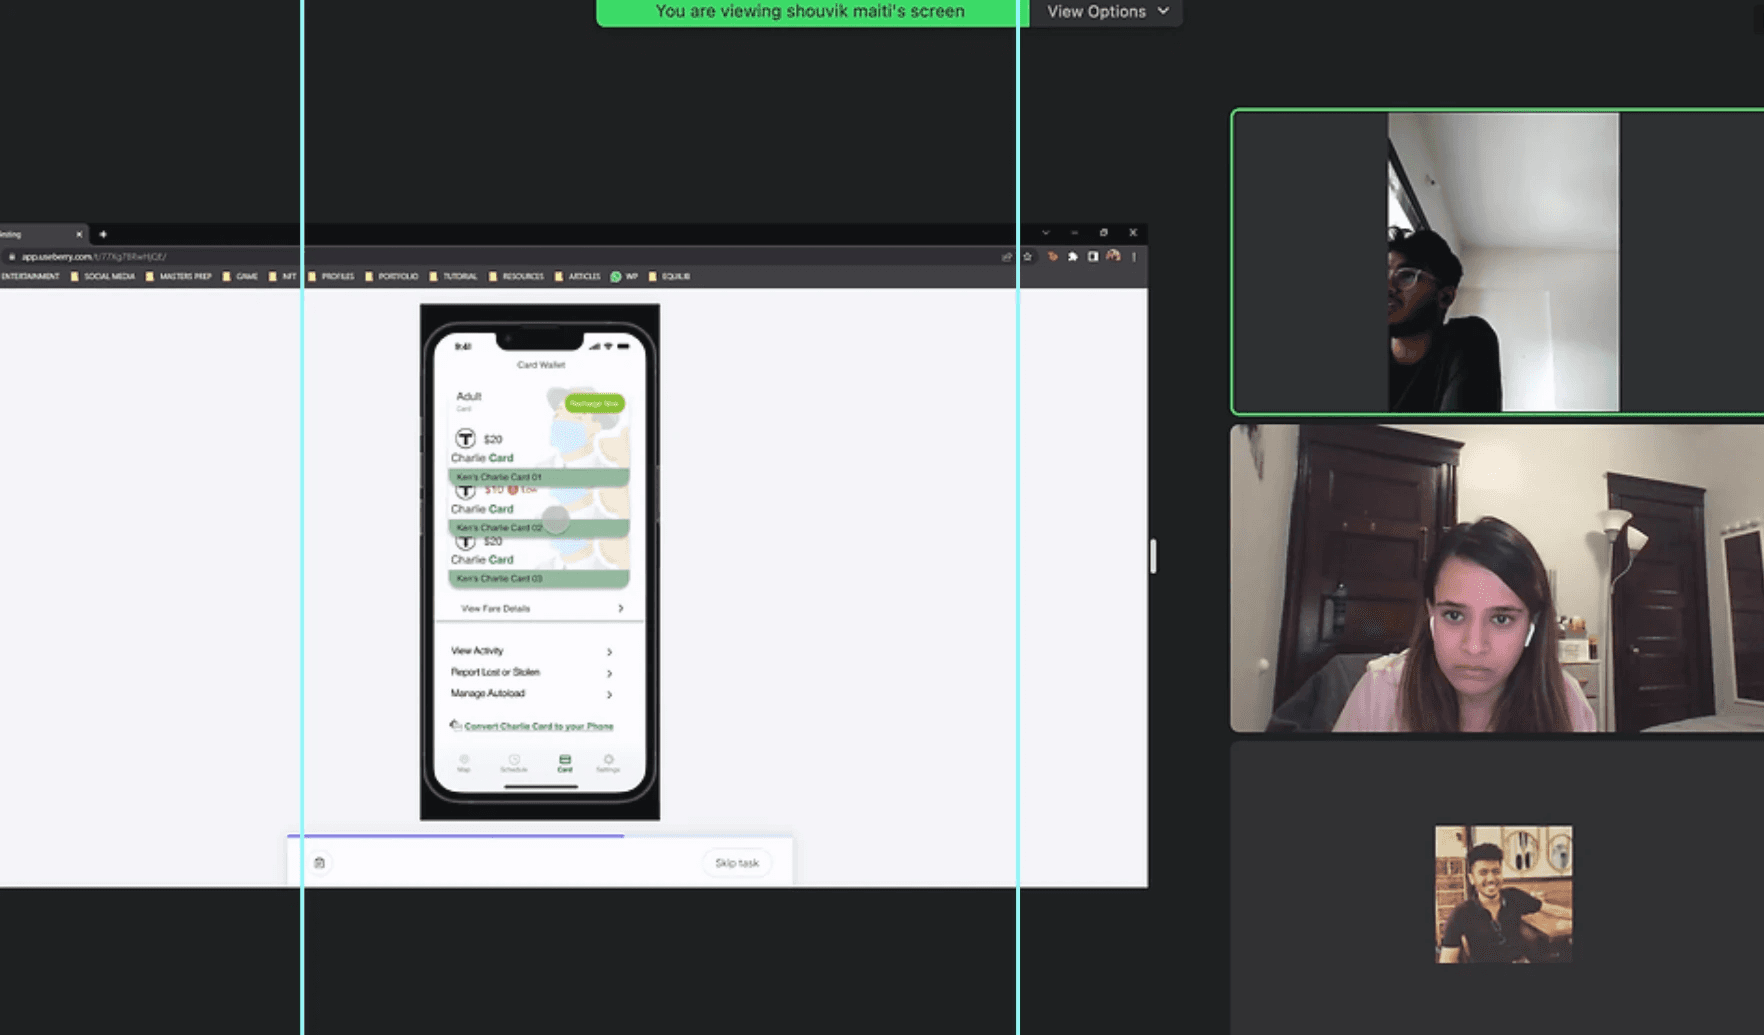Click the Adult card type label

[x=469, y=396]
